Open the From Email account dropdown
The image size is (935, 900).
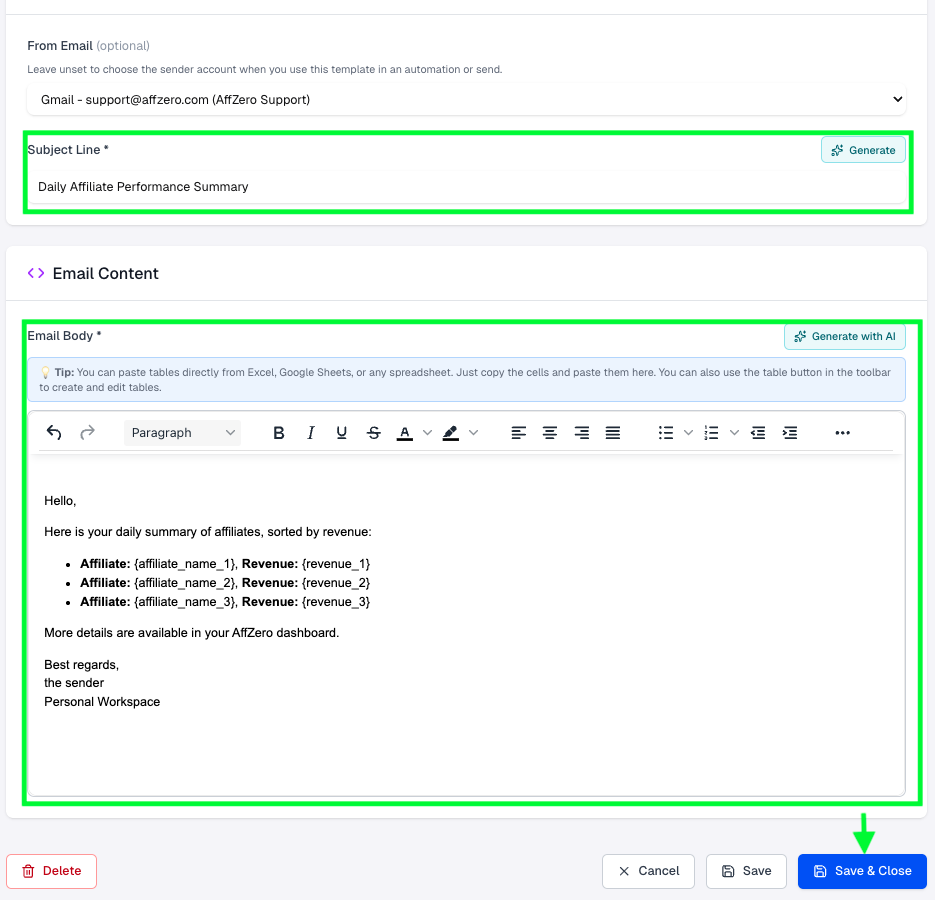[x=466, y=100]
